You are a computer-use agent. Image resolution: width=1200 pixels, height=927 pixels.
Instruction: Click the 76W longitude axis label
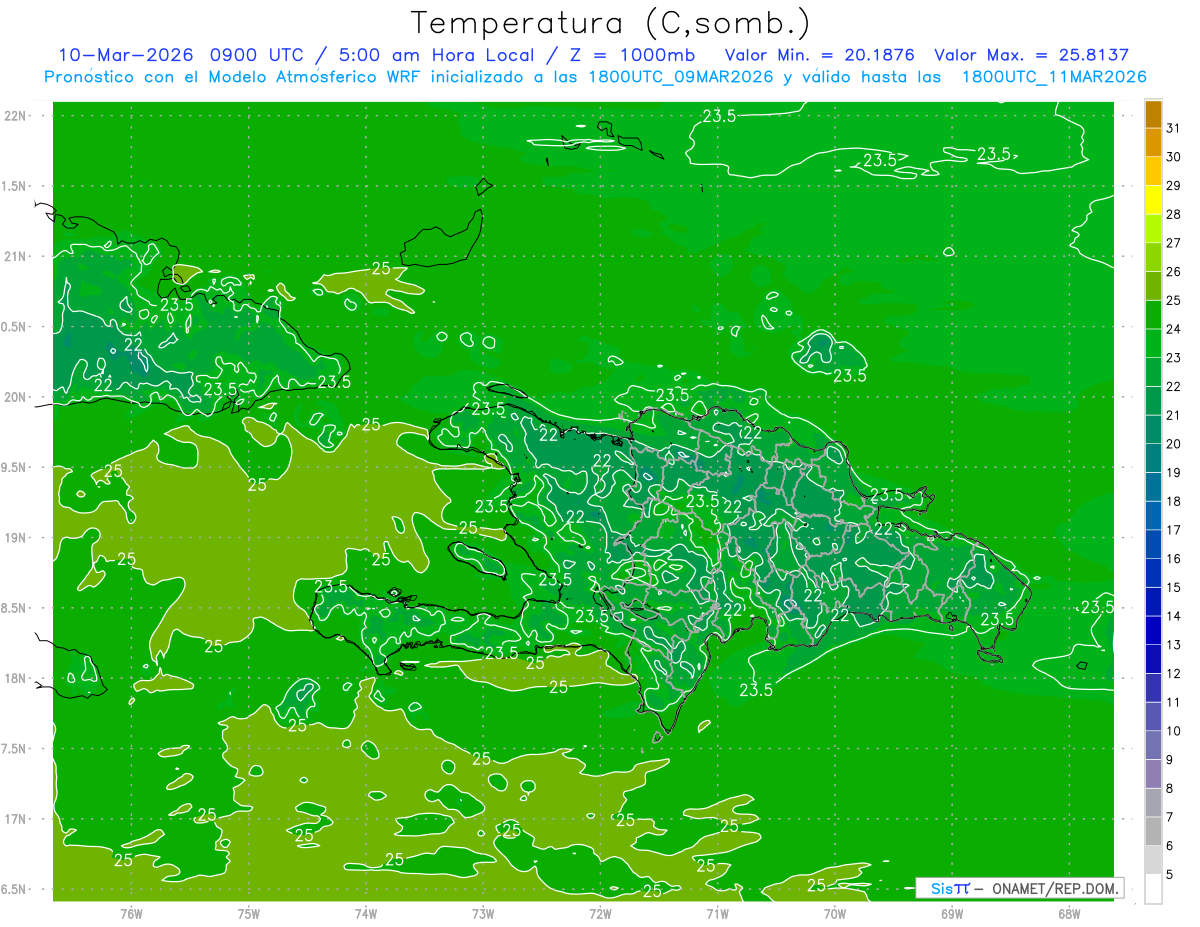point(131,914)
